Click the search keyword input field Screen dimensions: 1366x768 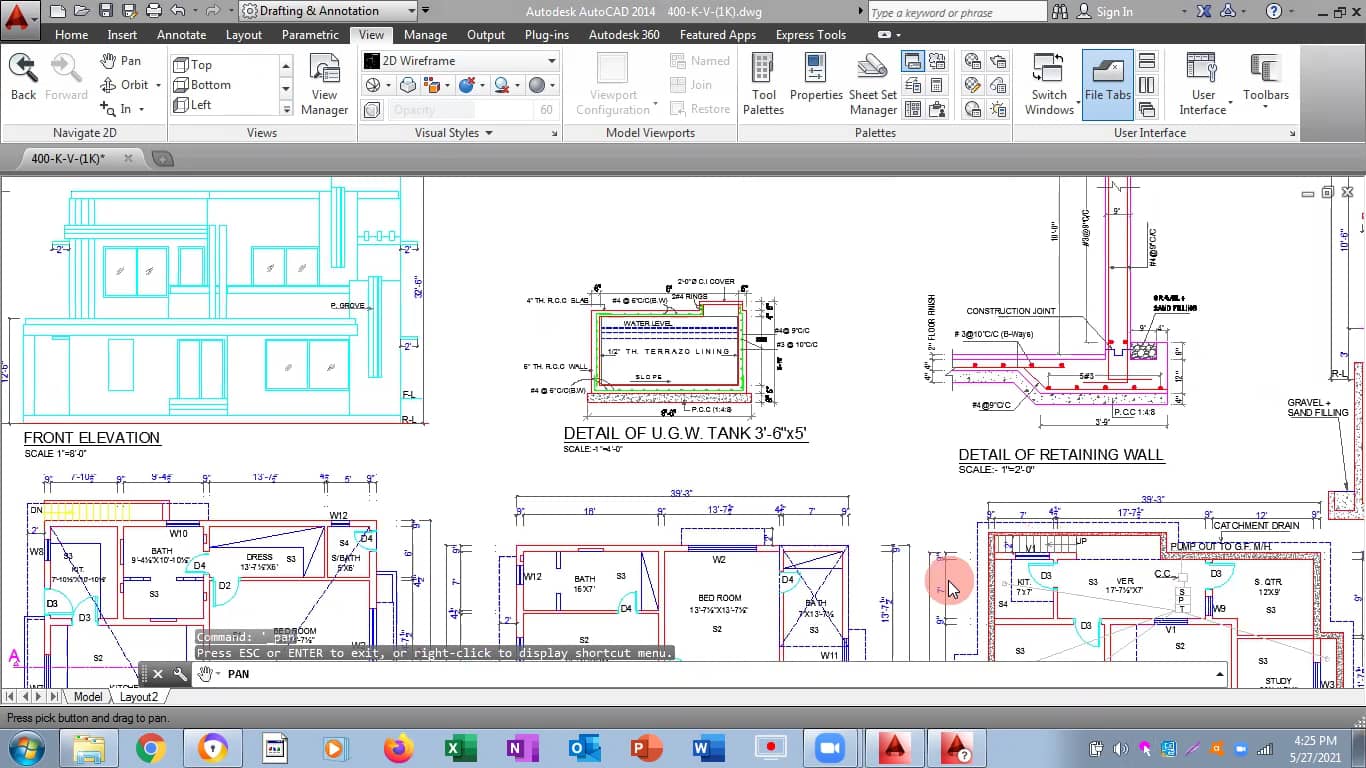(954, 12)
